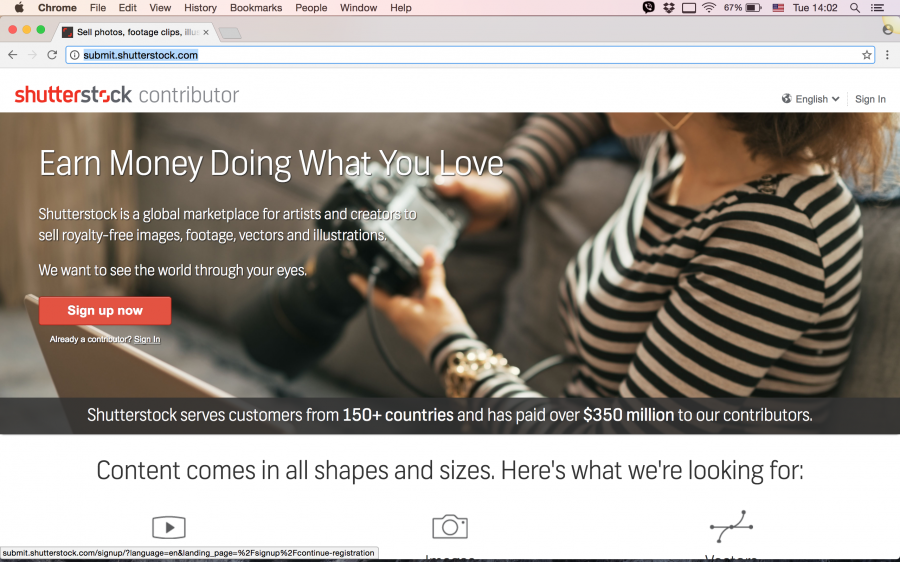The height and width of the screenshot is (562, 900).
Task: Click the We want to see the world text
Action: click(x=173, y=270)
